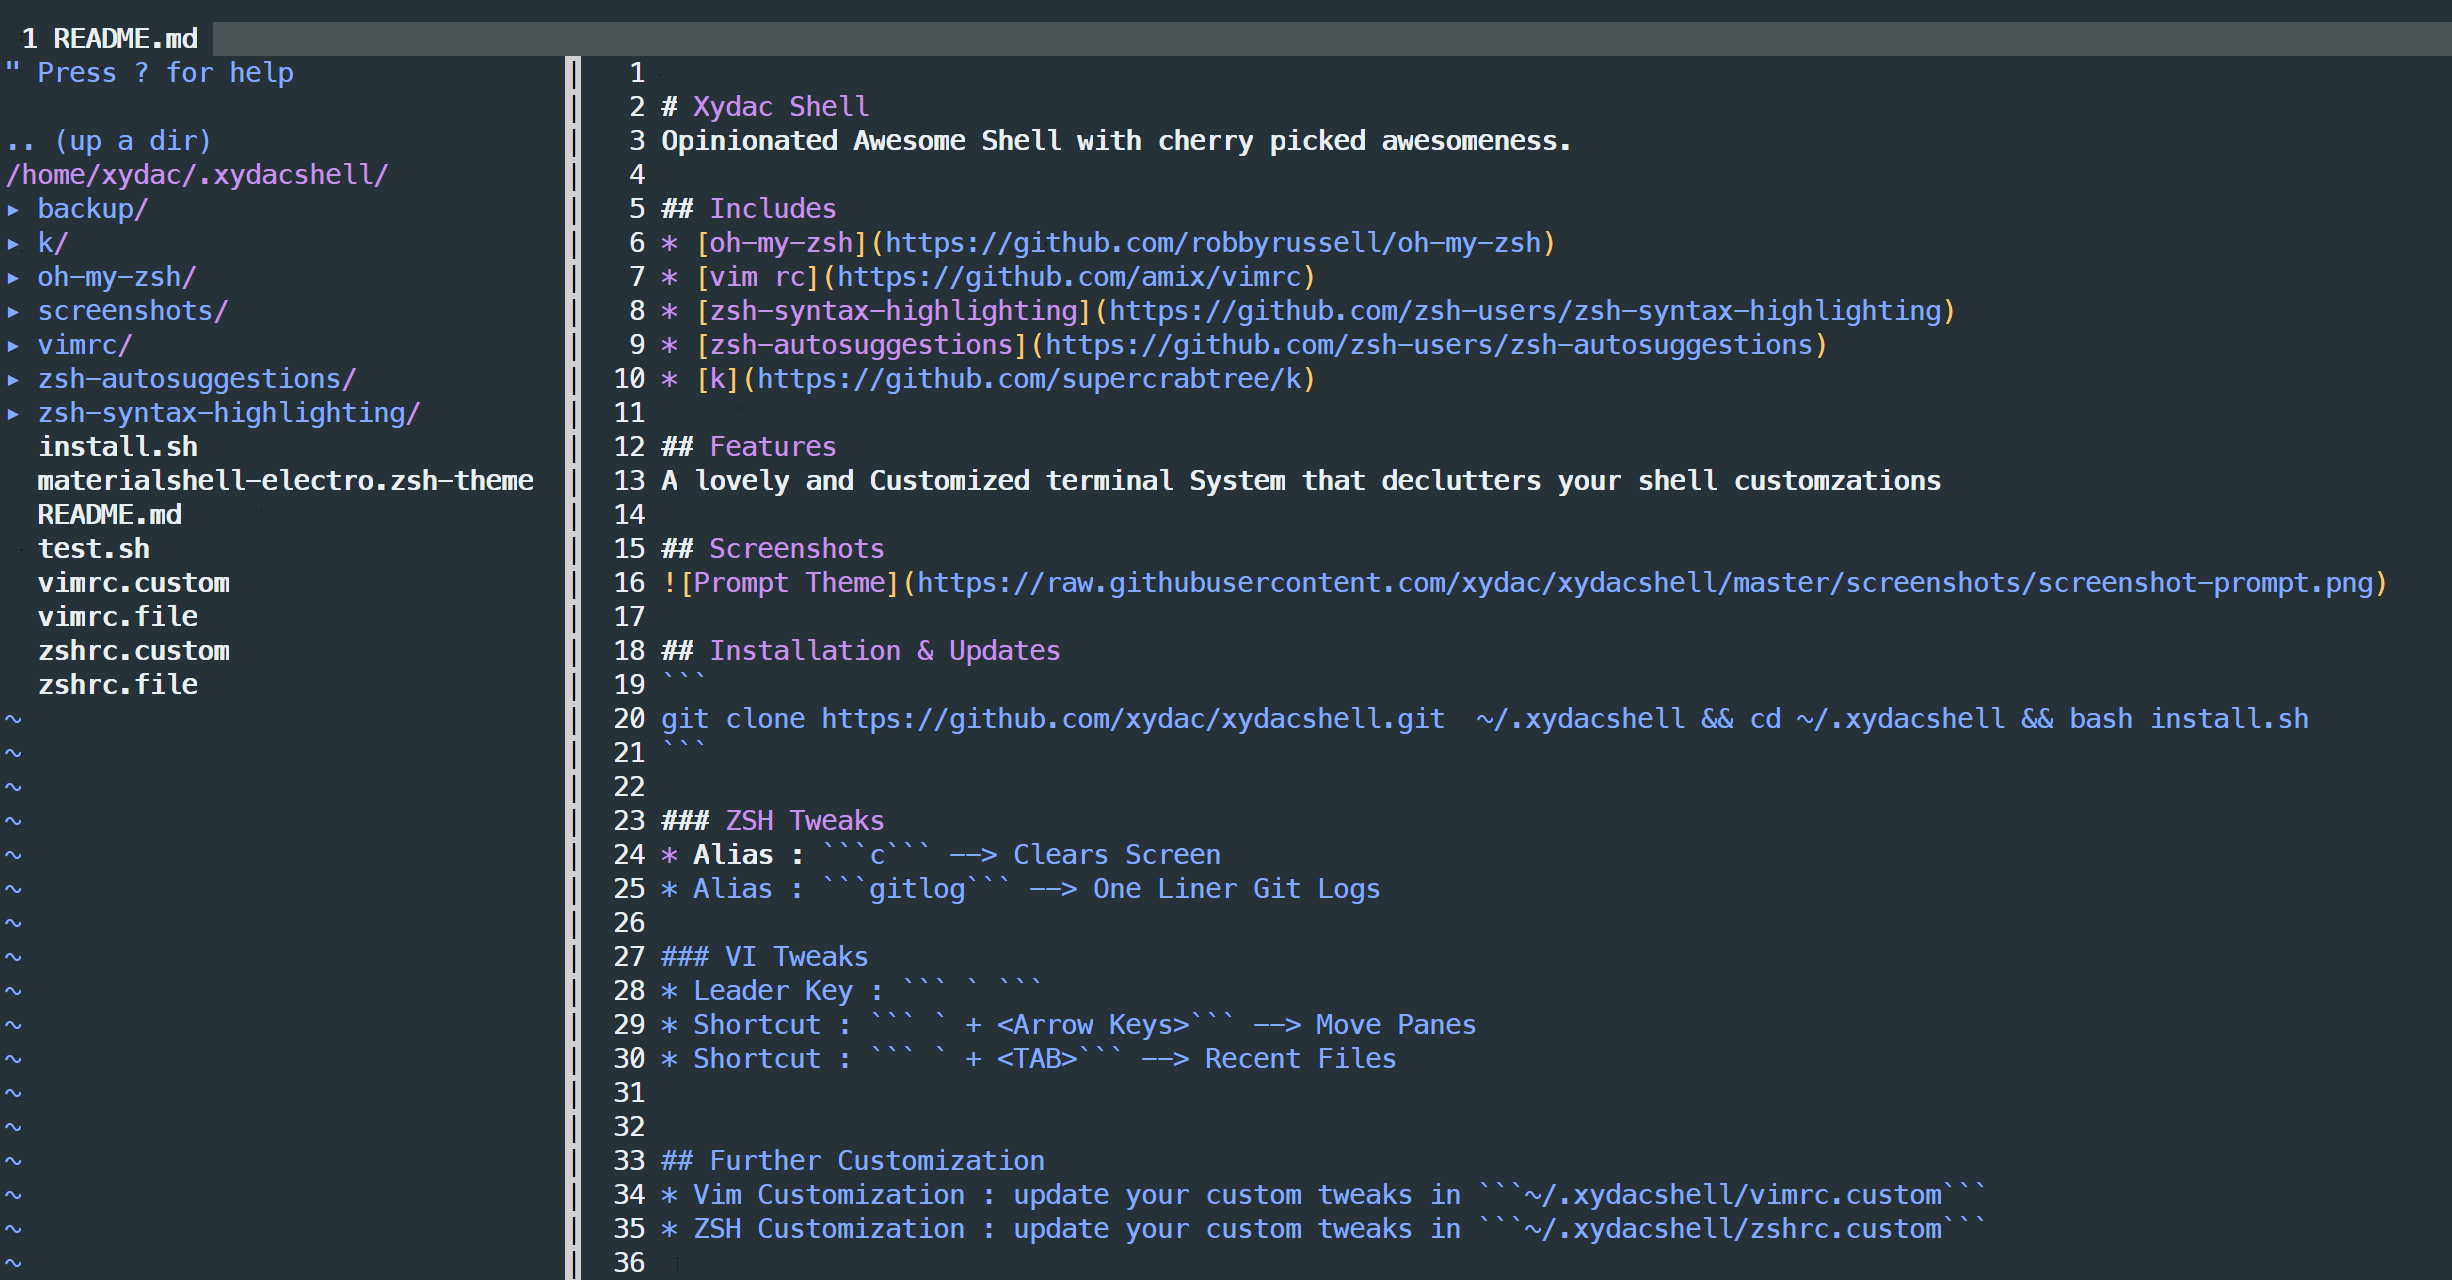Click the oh-my-zsh GitHub URL
Viewport: 2452px width, 1280px height.
(x=1212, y=243)
